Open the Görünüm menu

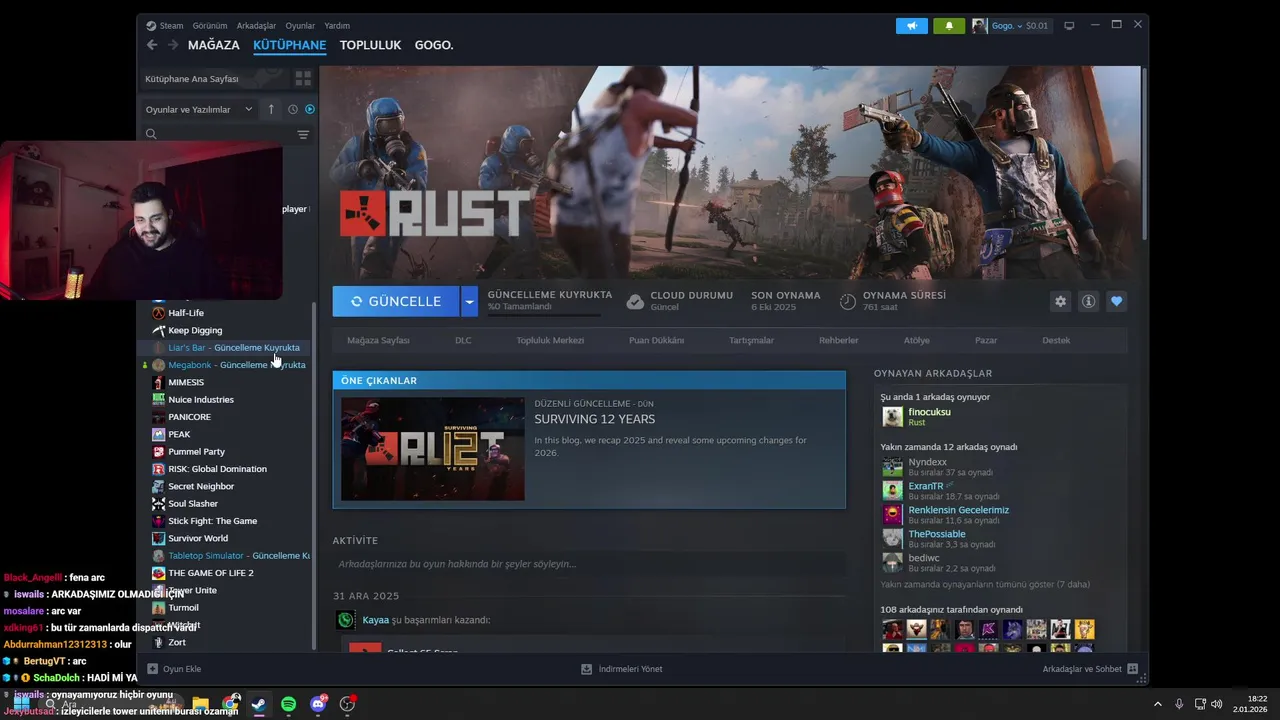[210, 25]
